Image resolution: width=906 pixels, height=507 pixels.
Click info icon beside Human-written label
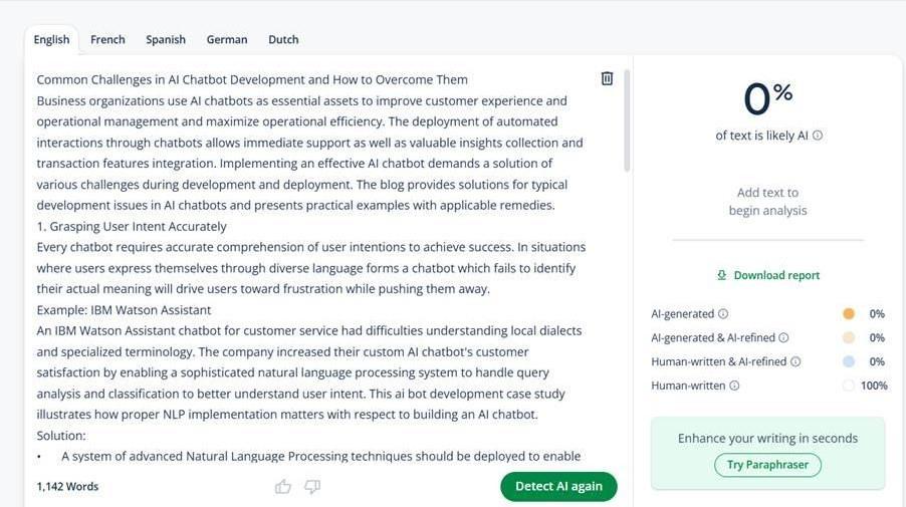tap(735, 386)
